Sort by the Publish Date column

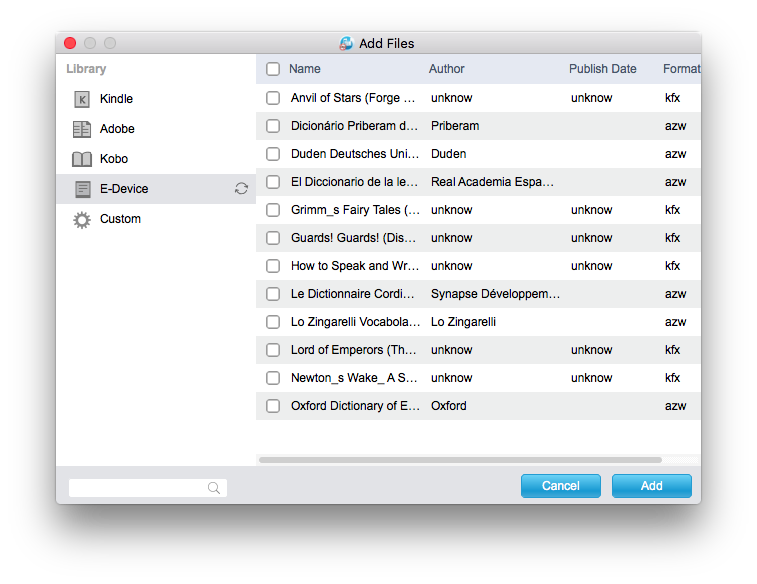(603, 69)
